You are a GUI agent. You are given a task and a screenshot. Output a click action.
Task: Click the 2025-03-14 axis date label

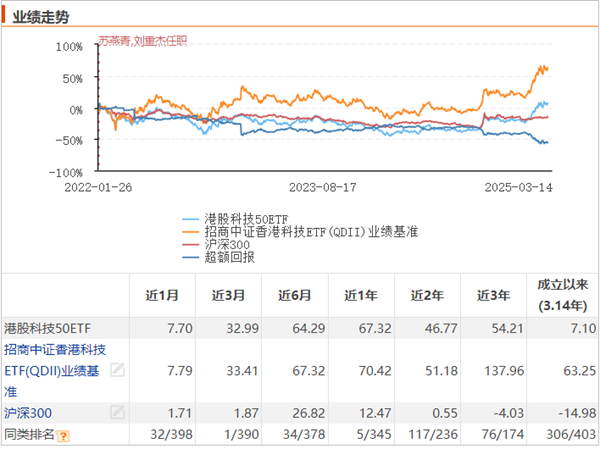[x=518, y=187]
